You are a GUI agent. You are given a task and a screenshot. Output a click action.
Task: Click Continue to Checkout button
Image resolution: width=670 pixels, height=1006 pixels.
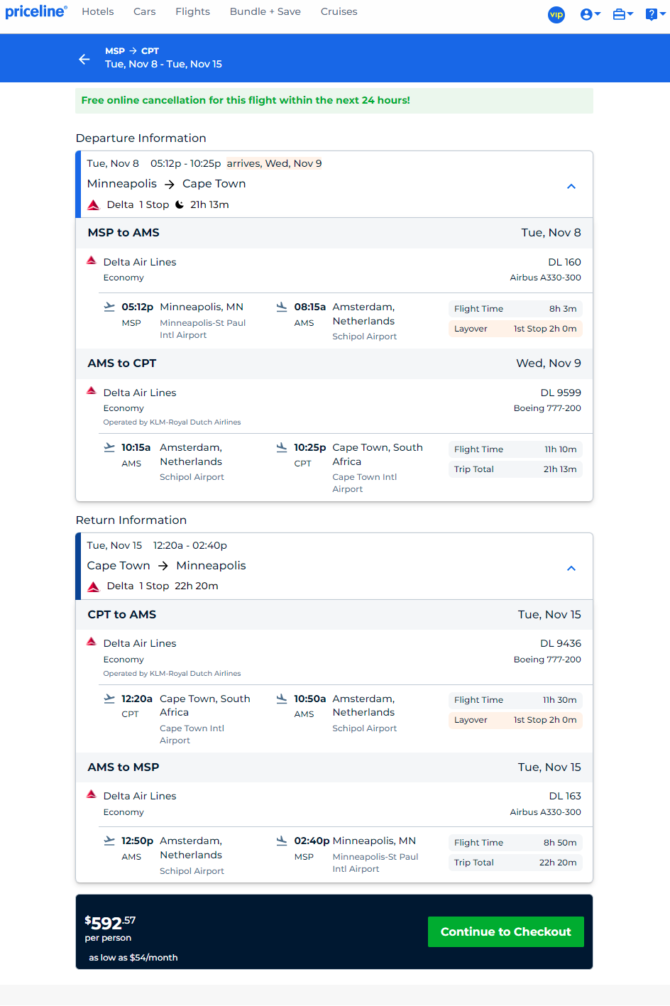[506, 932]
